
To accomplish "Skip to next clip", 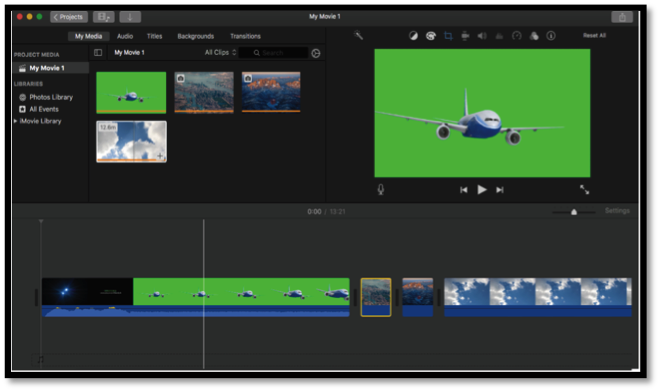I will click(x=500, y=190).
